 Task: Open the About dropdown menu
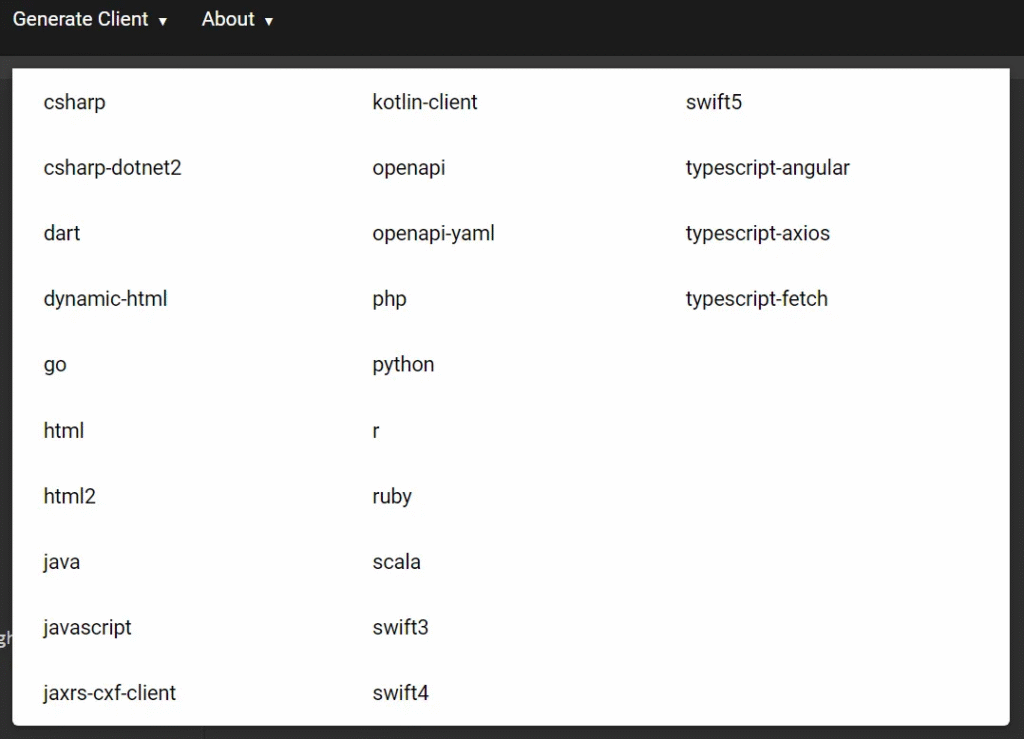click(237, 20)
